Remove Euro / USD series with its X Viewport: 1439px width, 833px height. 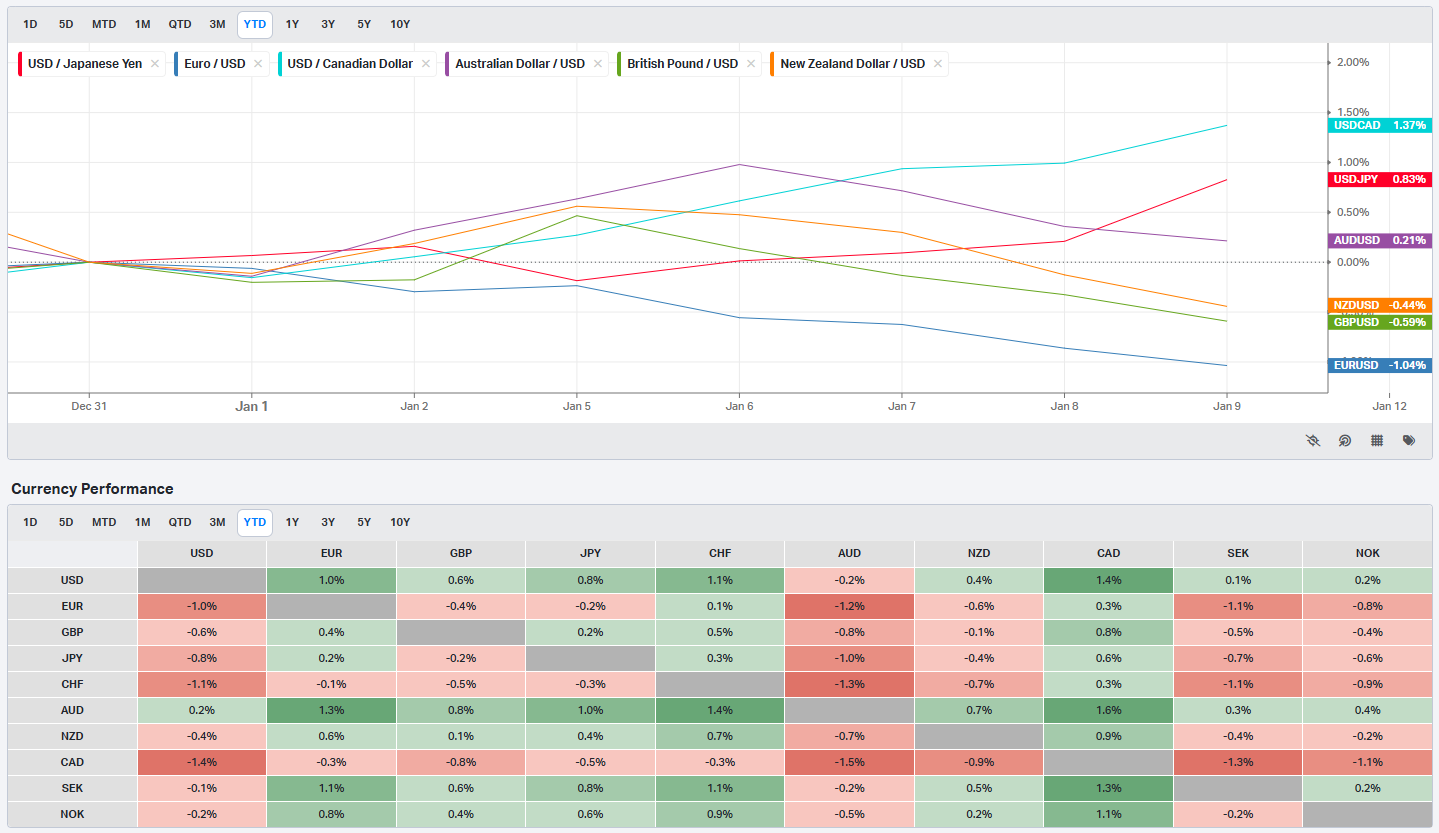pyautogui.click(x=258, y=64)
